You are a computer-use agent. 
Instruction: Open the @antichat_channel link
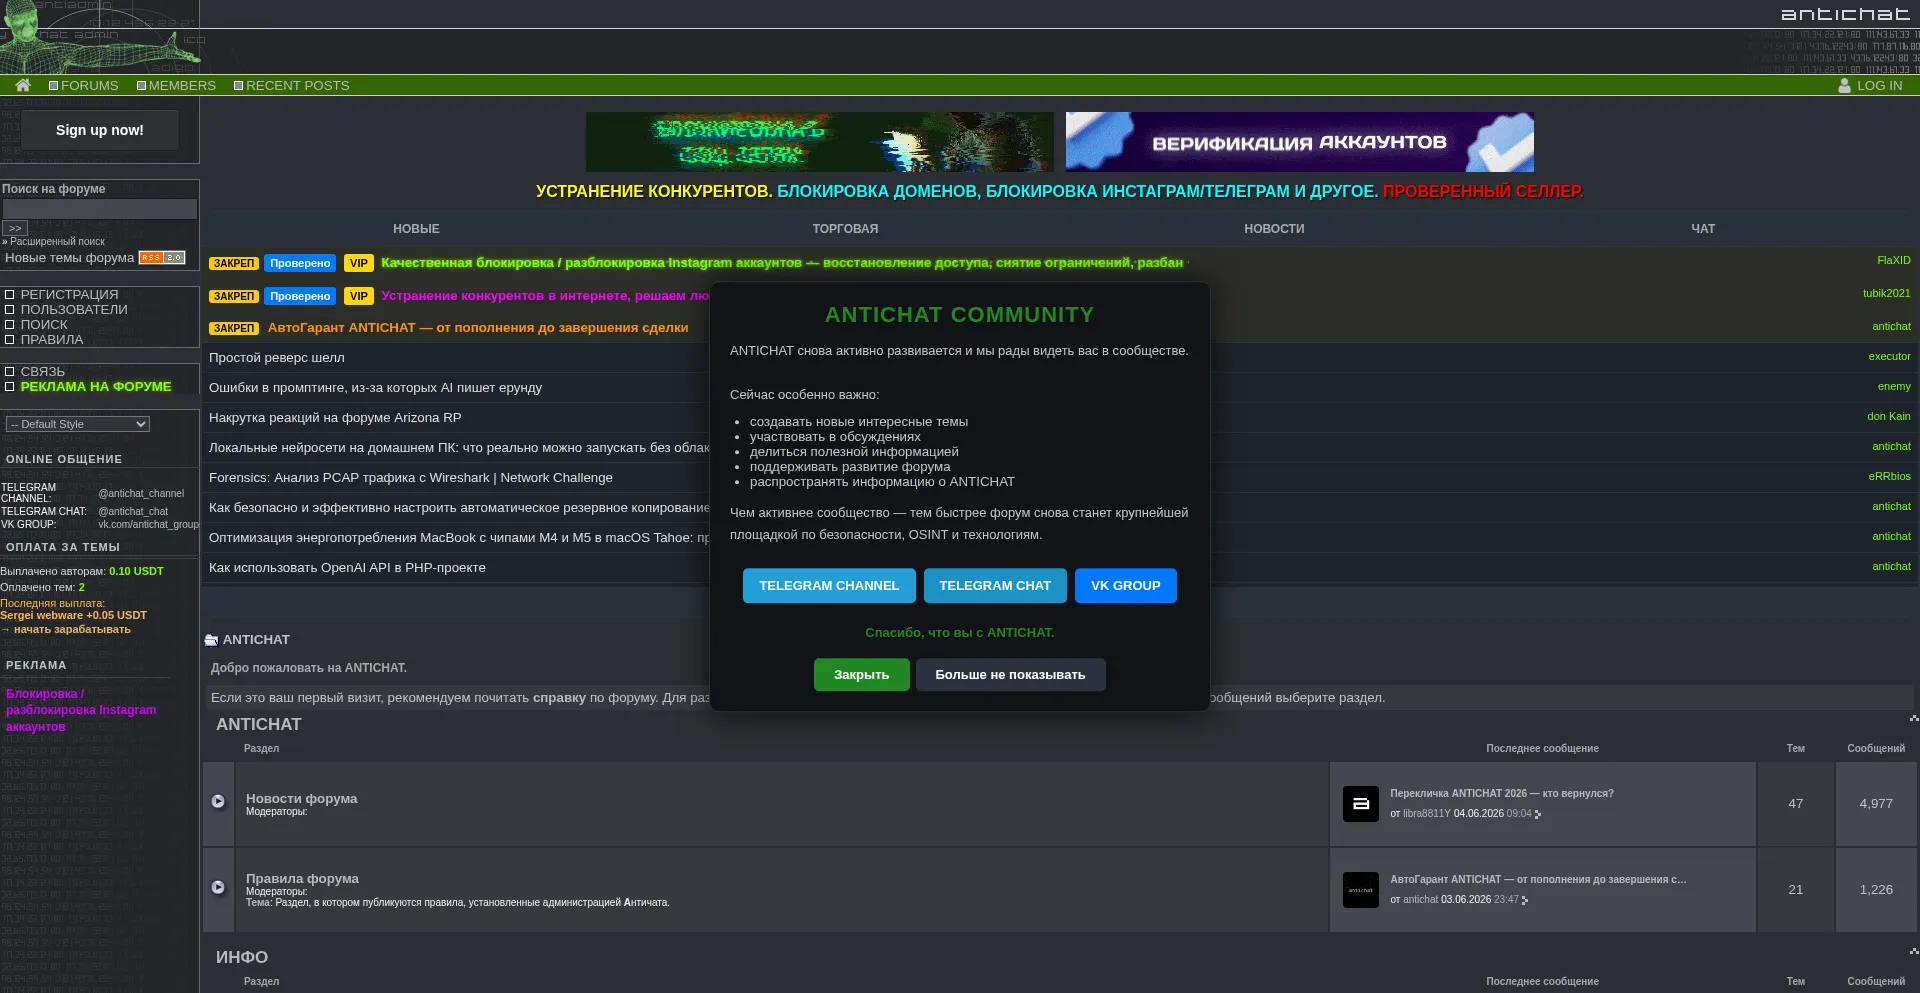tap(141, 493)
